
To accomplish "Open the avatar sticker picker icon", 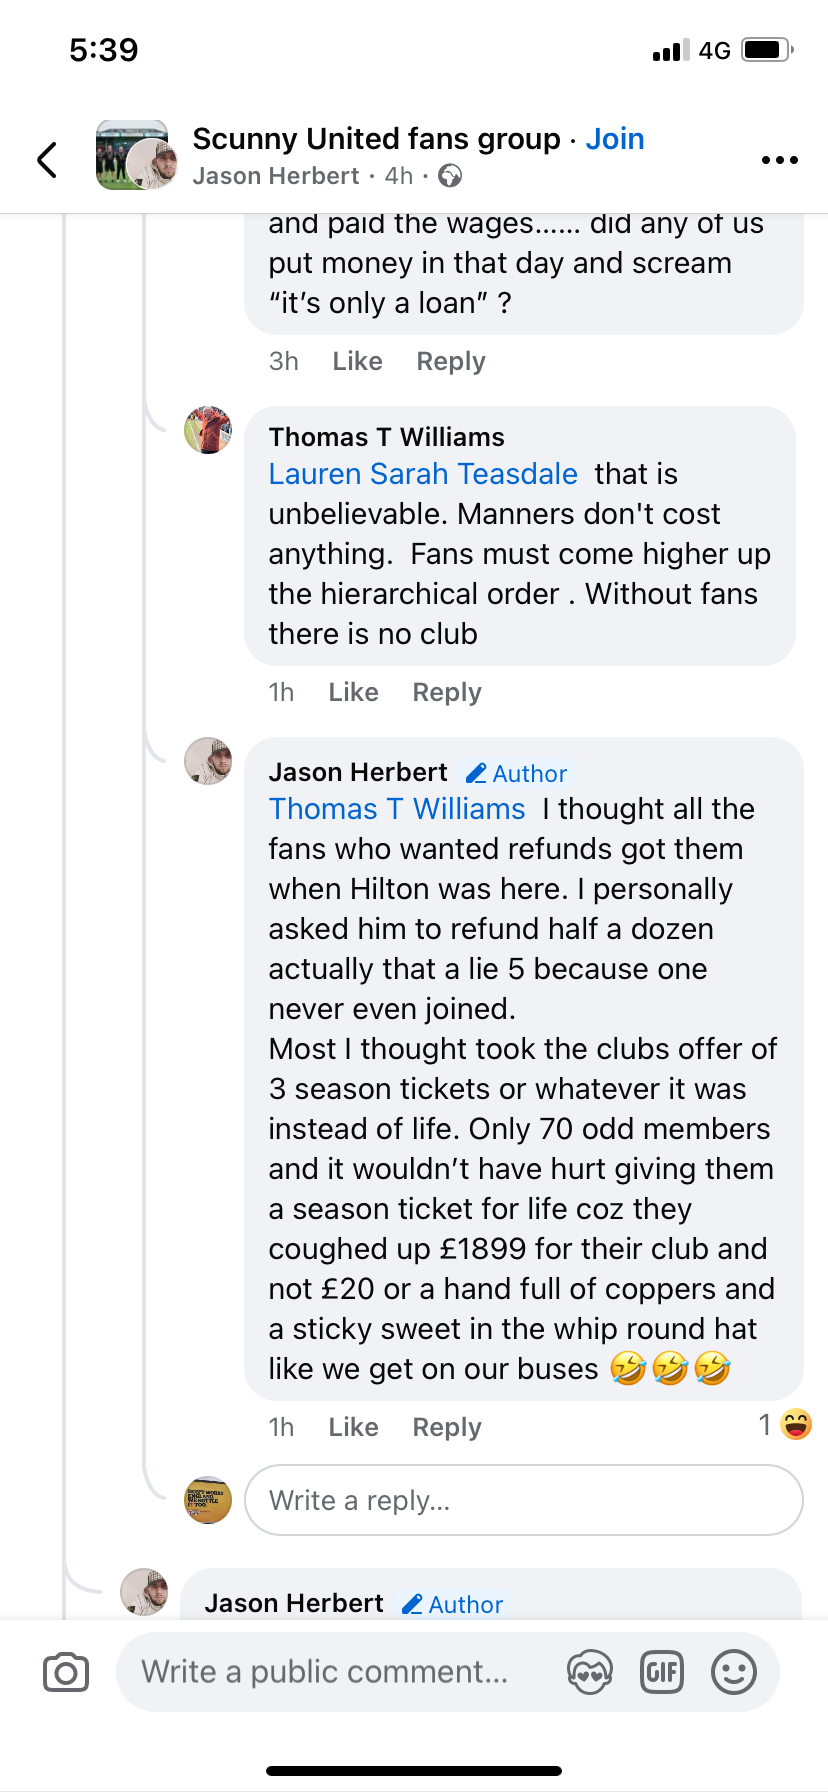I will (x=589, y=1672).
